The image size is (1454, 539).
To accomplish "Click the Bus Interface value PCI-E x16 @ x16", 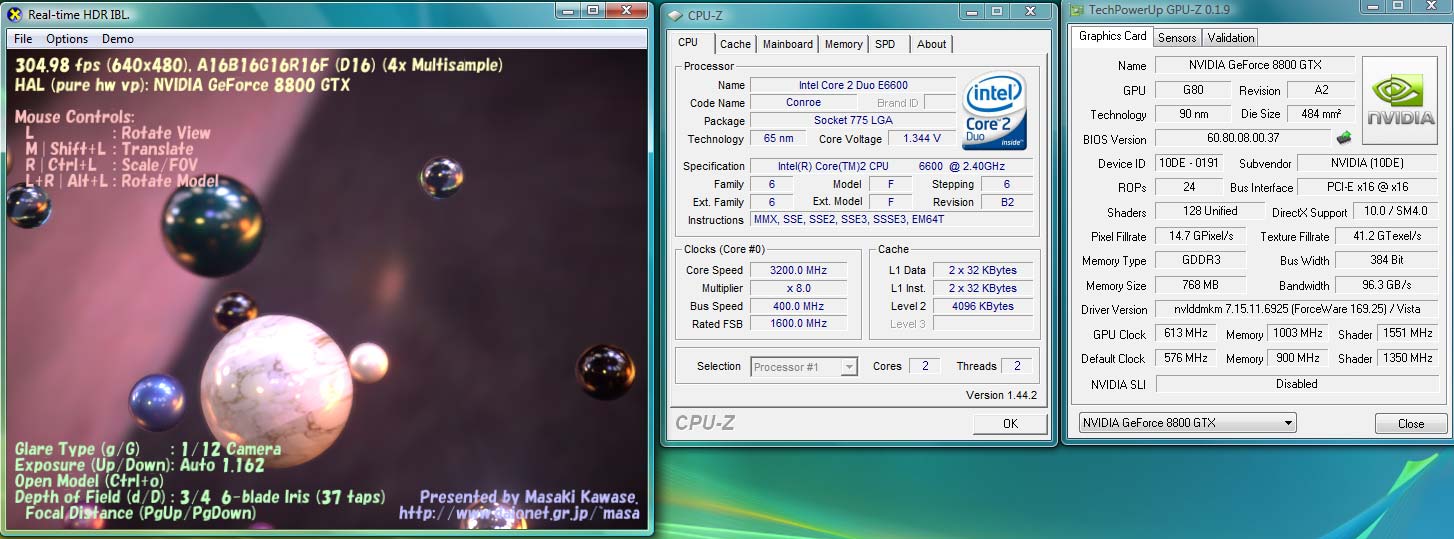I will coord(1367,187).
